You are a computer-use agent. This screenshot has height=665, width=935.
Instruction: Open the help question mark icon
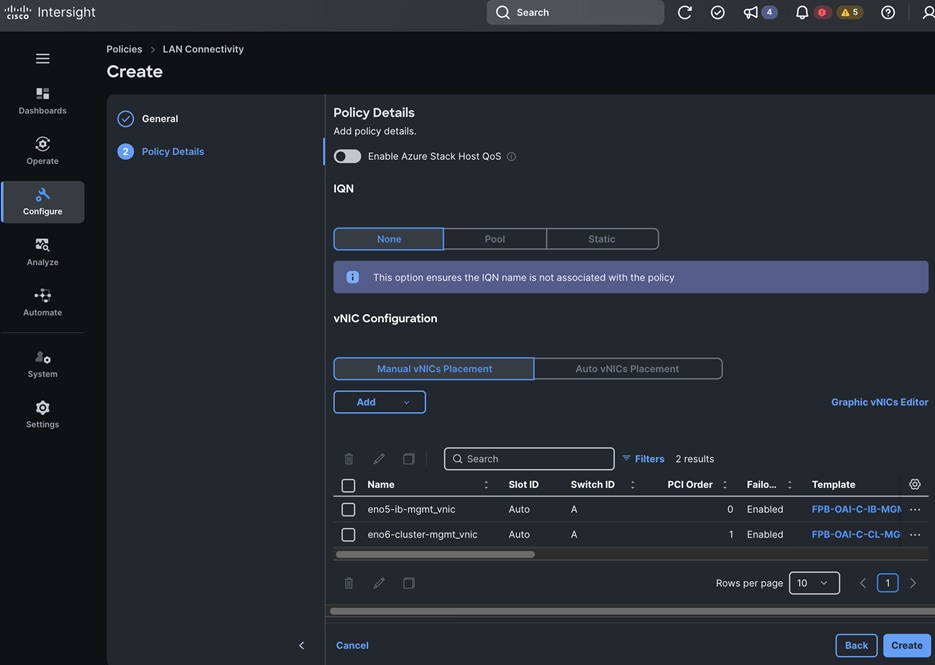click(x=888, y=13)
